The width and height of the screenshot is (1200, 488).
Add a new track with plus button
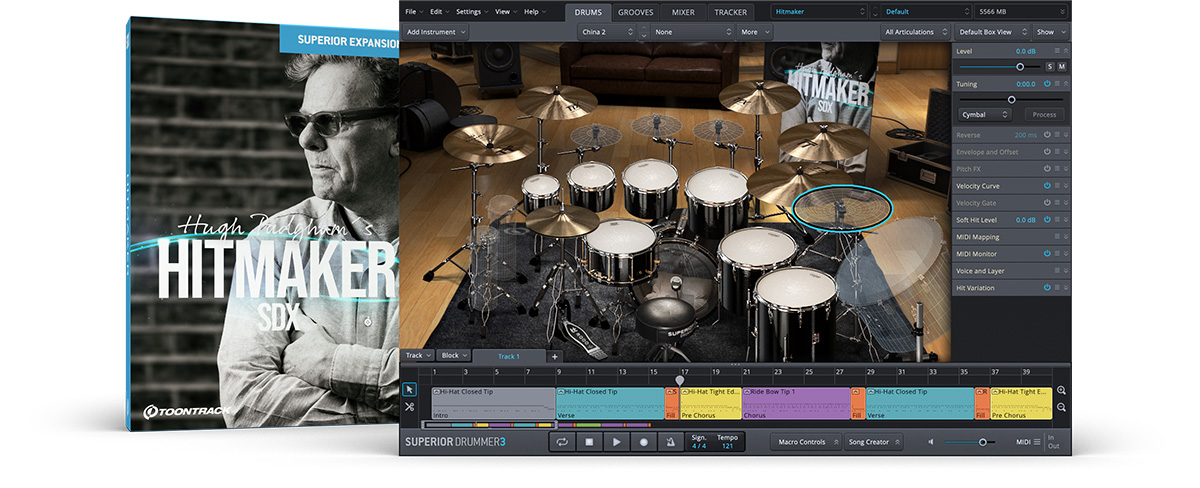pos(555,356)
